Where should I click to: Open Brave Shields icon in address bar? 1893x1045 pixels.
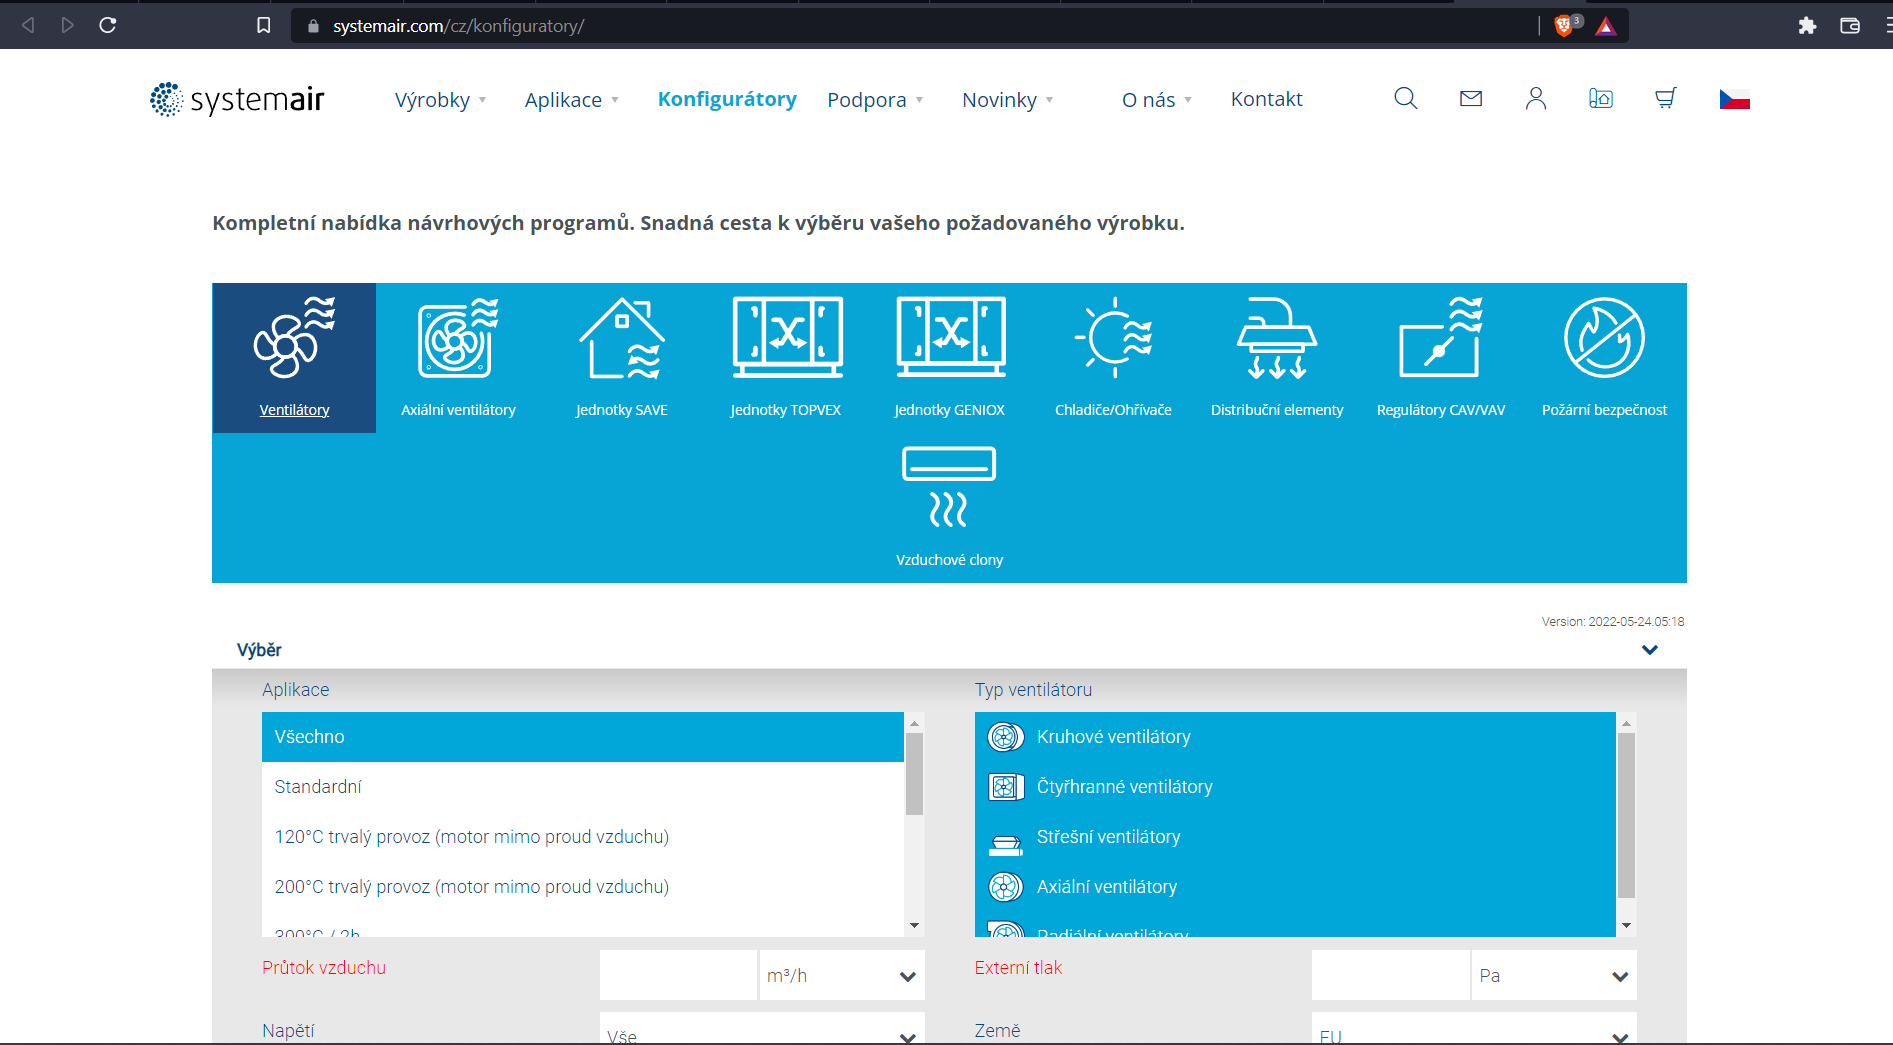click(x=1566, y=25)
